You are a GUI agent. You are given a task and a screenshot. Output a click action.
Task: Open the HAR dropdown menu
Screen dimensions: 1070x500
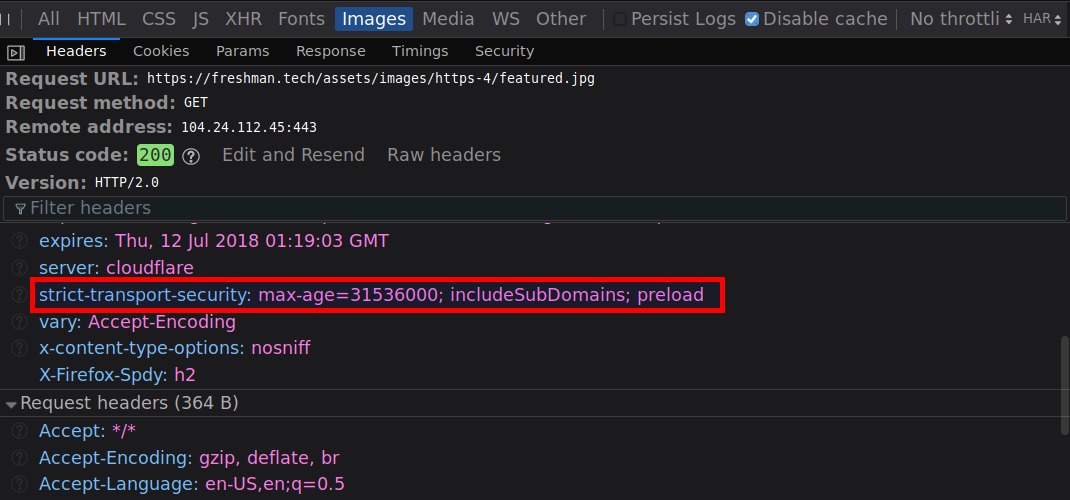click(1042, 19)
